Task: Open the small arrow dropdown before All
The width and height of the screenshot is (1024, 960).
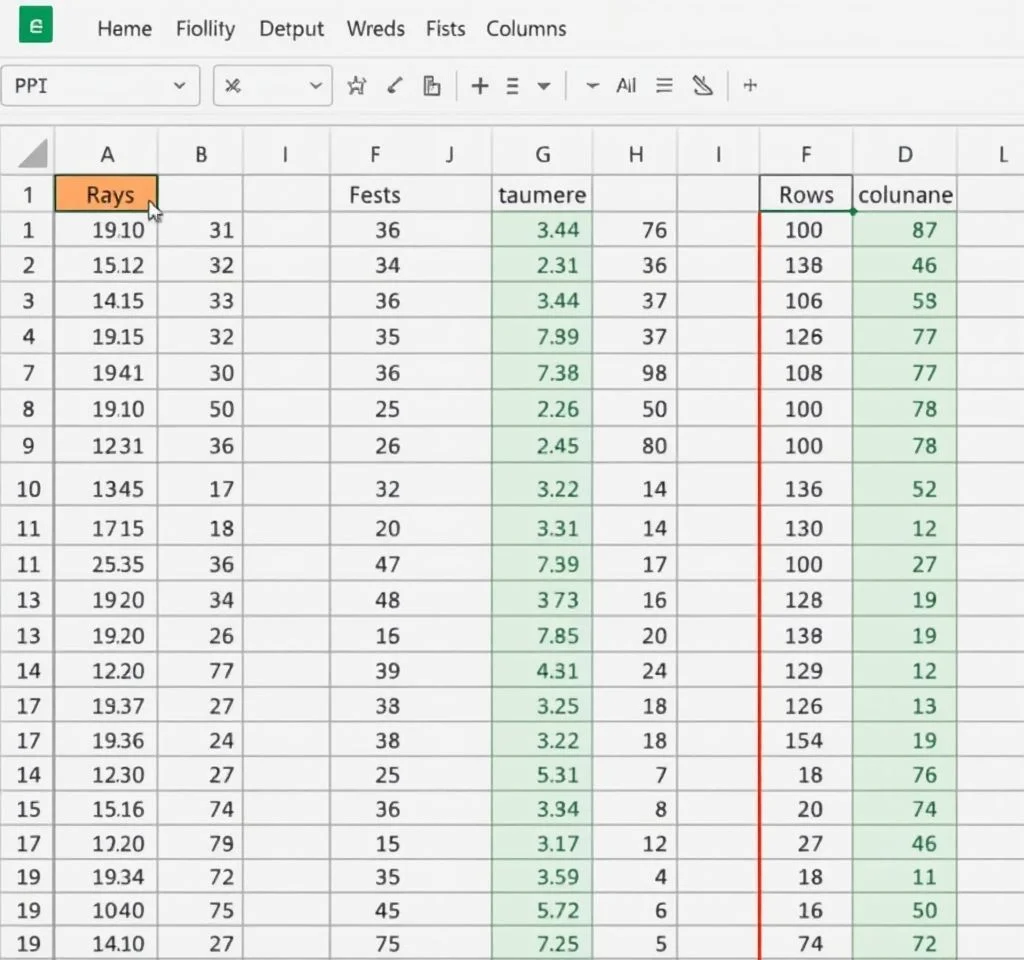Action: coord(592,86)
